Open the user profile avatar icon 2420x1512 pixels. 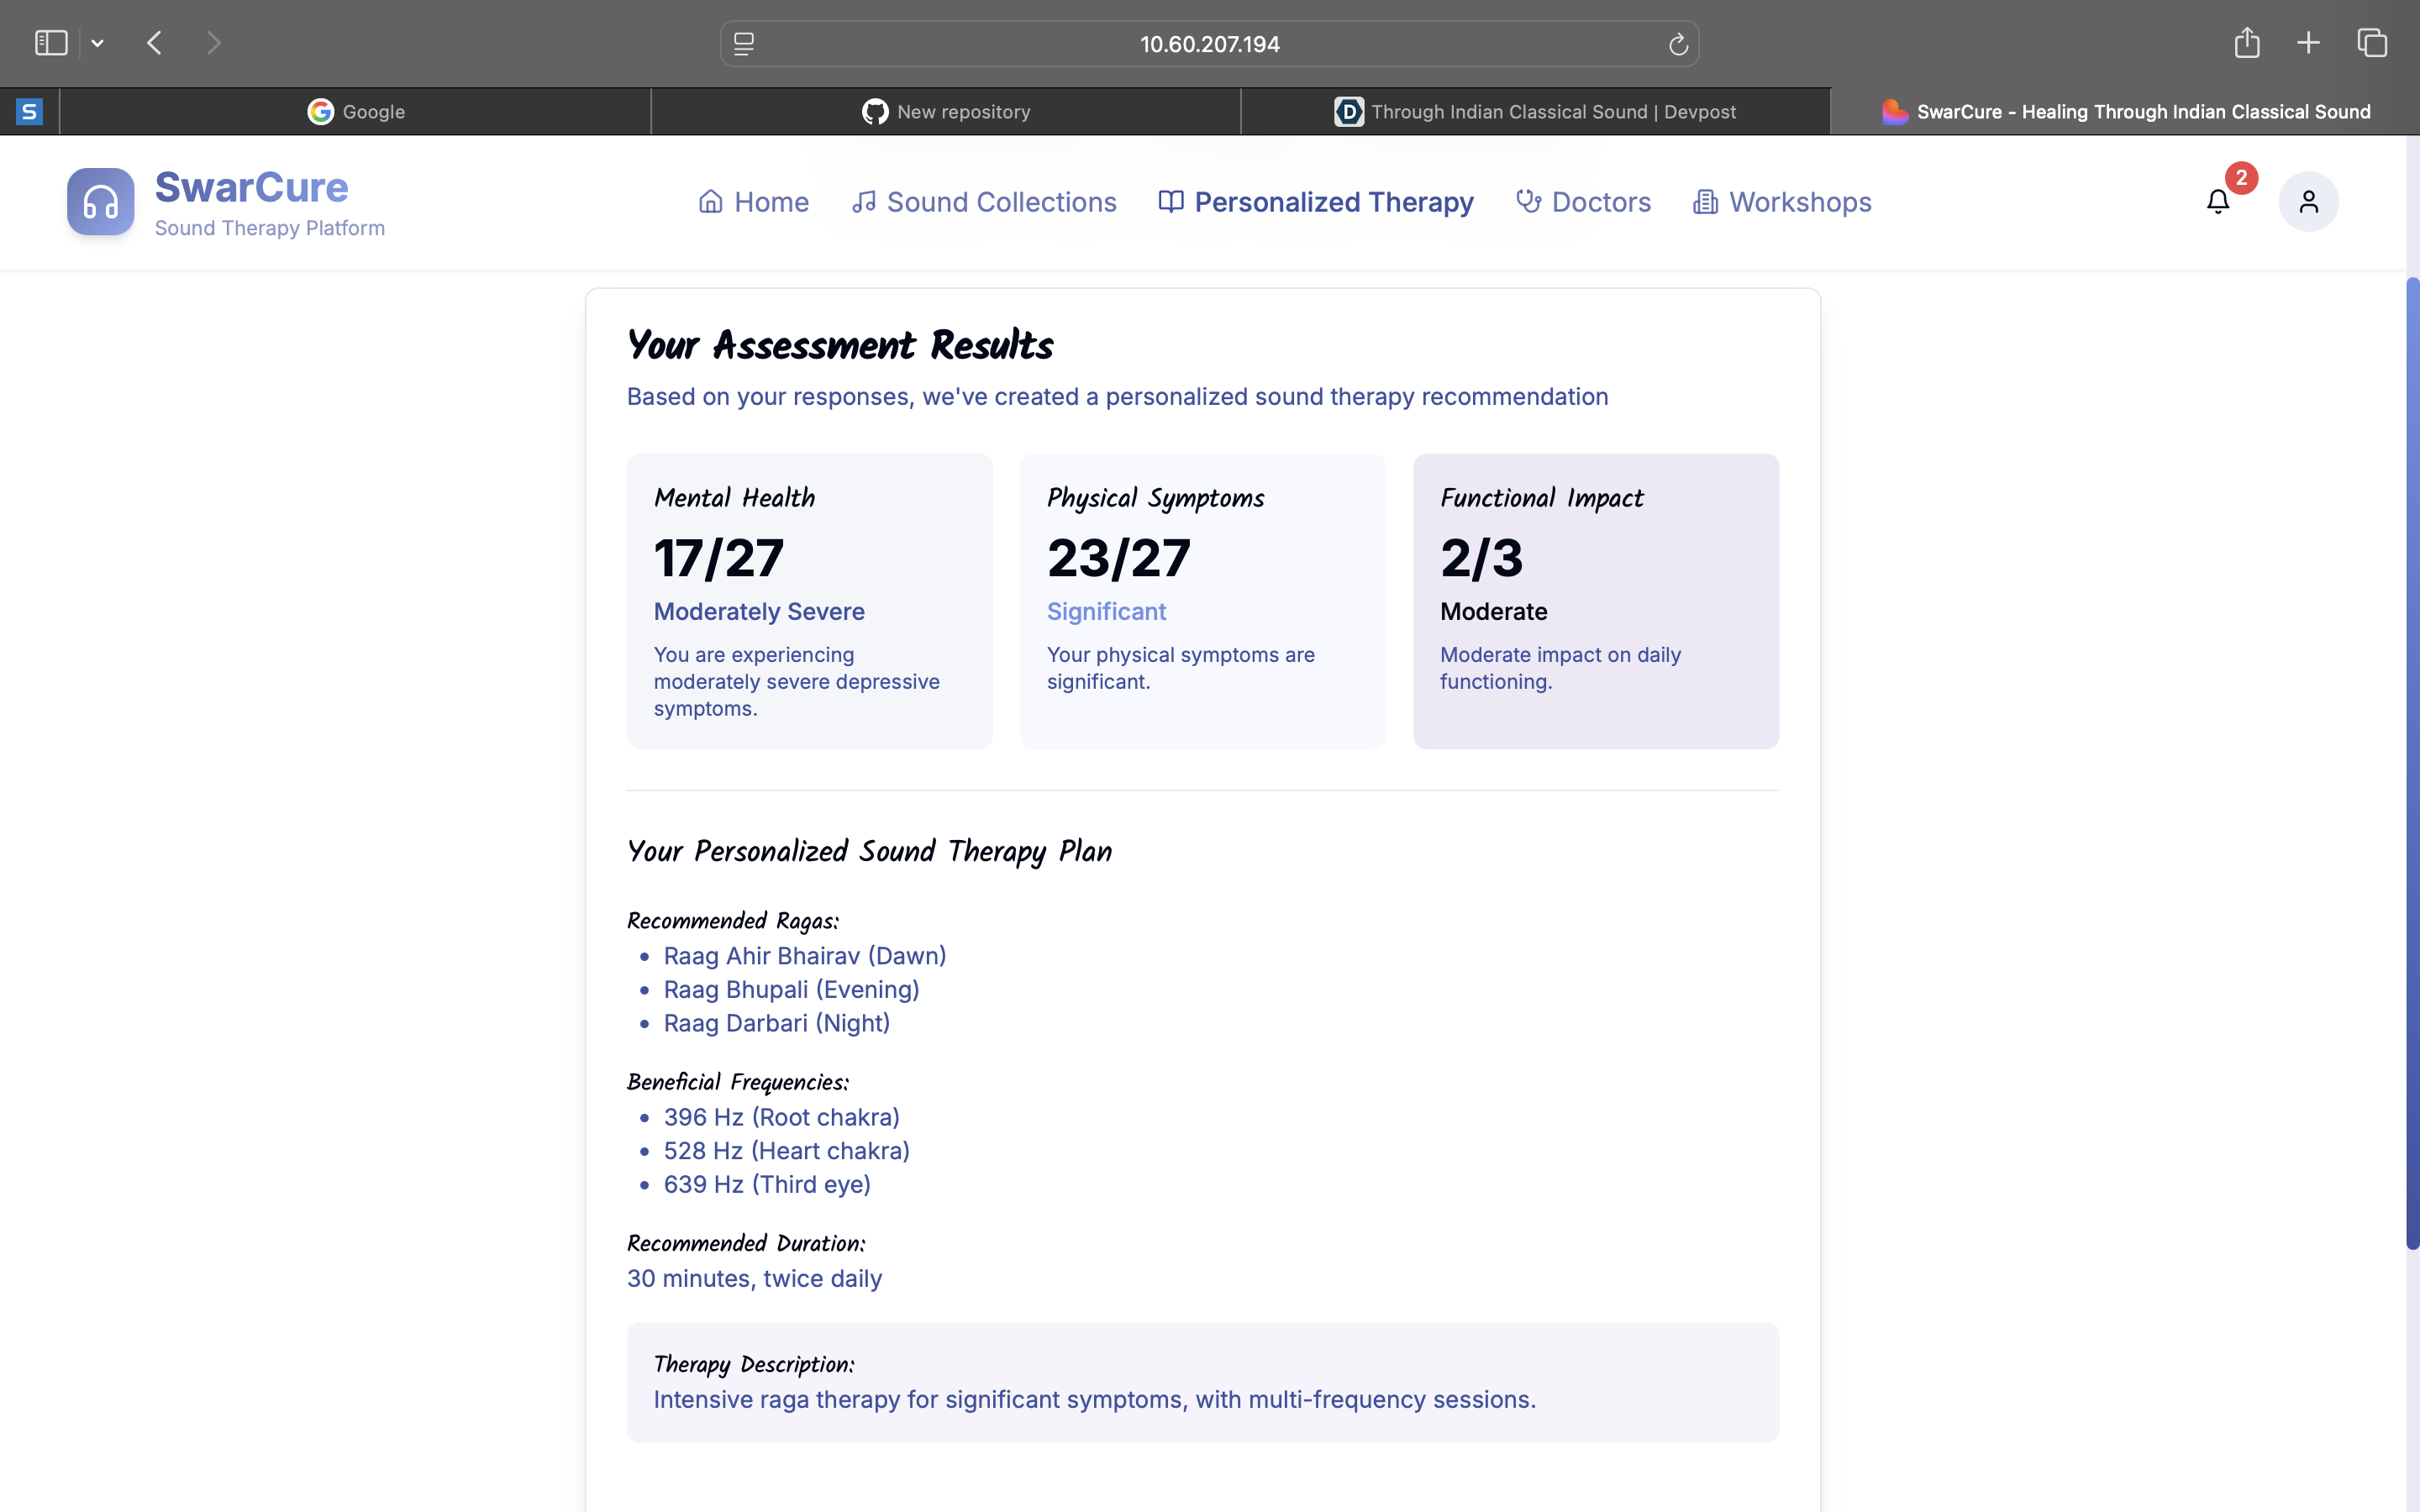2307,202
